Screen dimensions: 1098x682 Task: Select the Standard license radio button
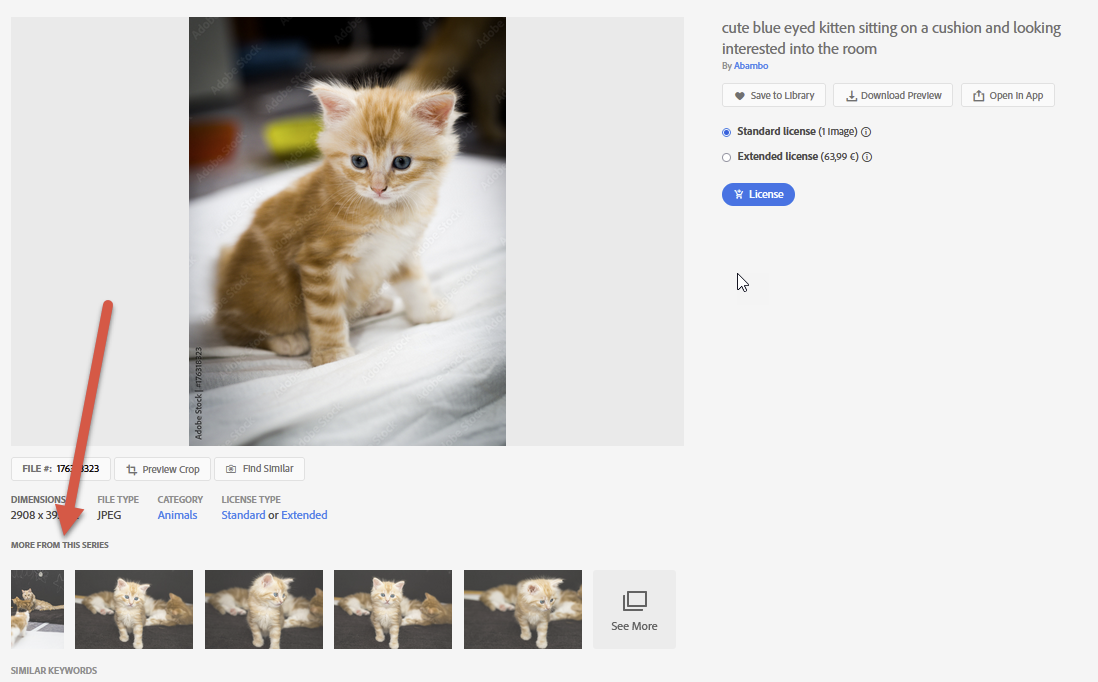(x=725, y=132)
